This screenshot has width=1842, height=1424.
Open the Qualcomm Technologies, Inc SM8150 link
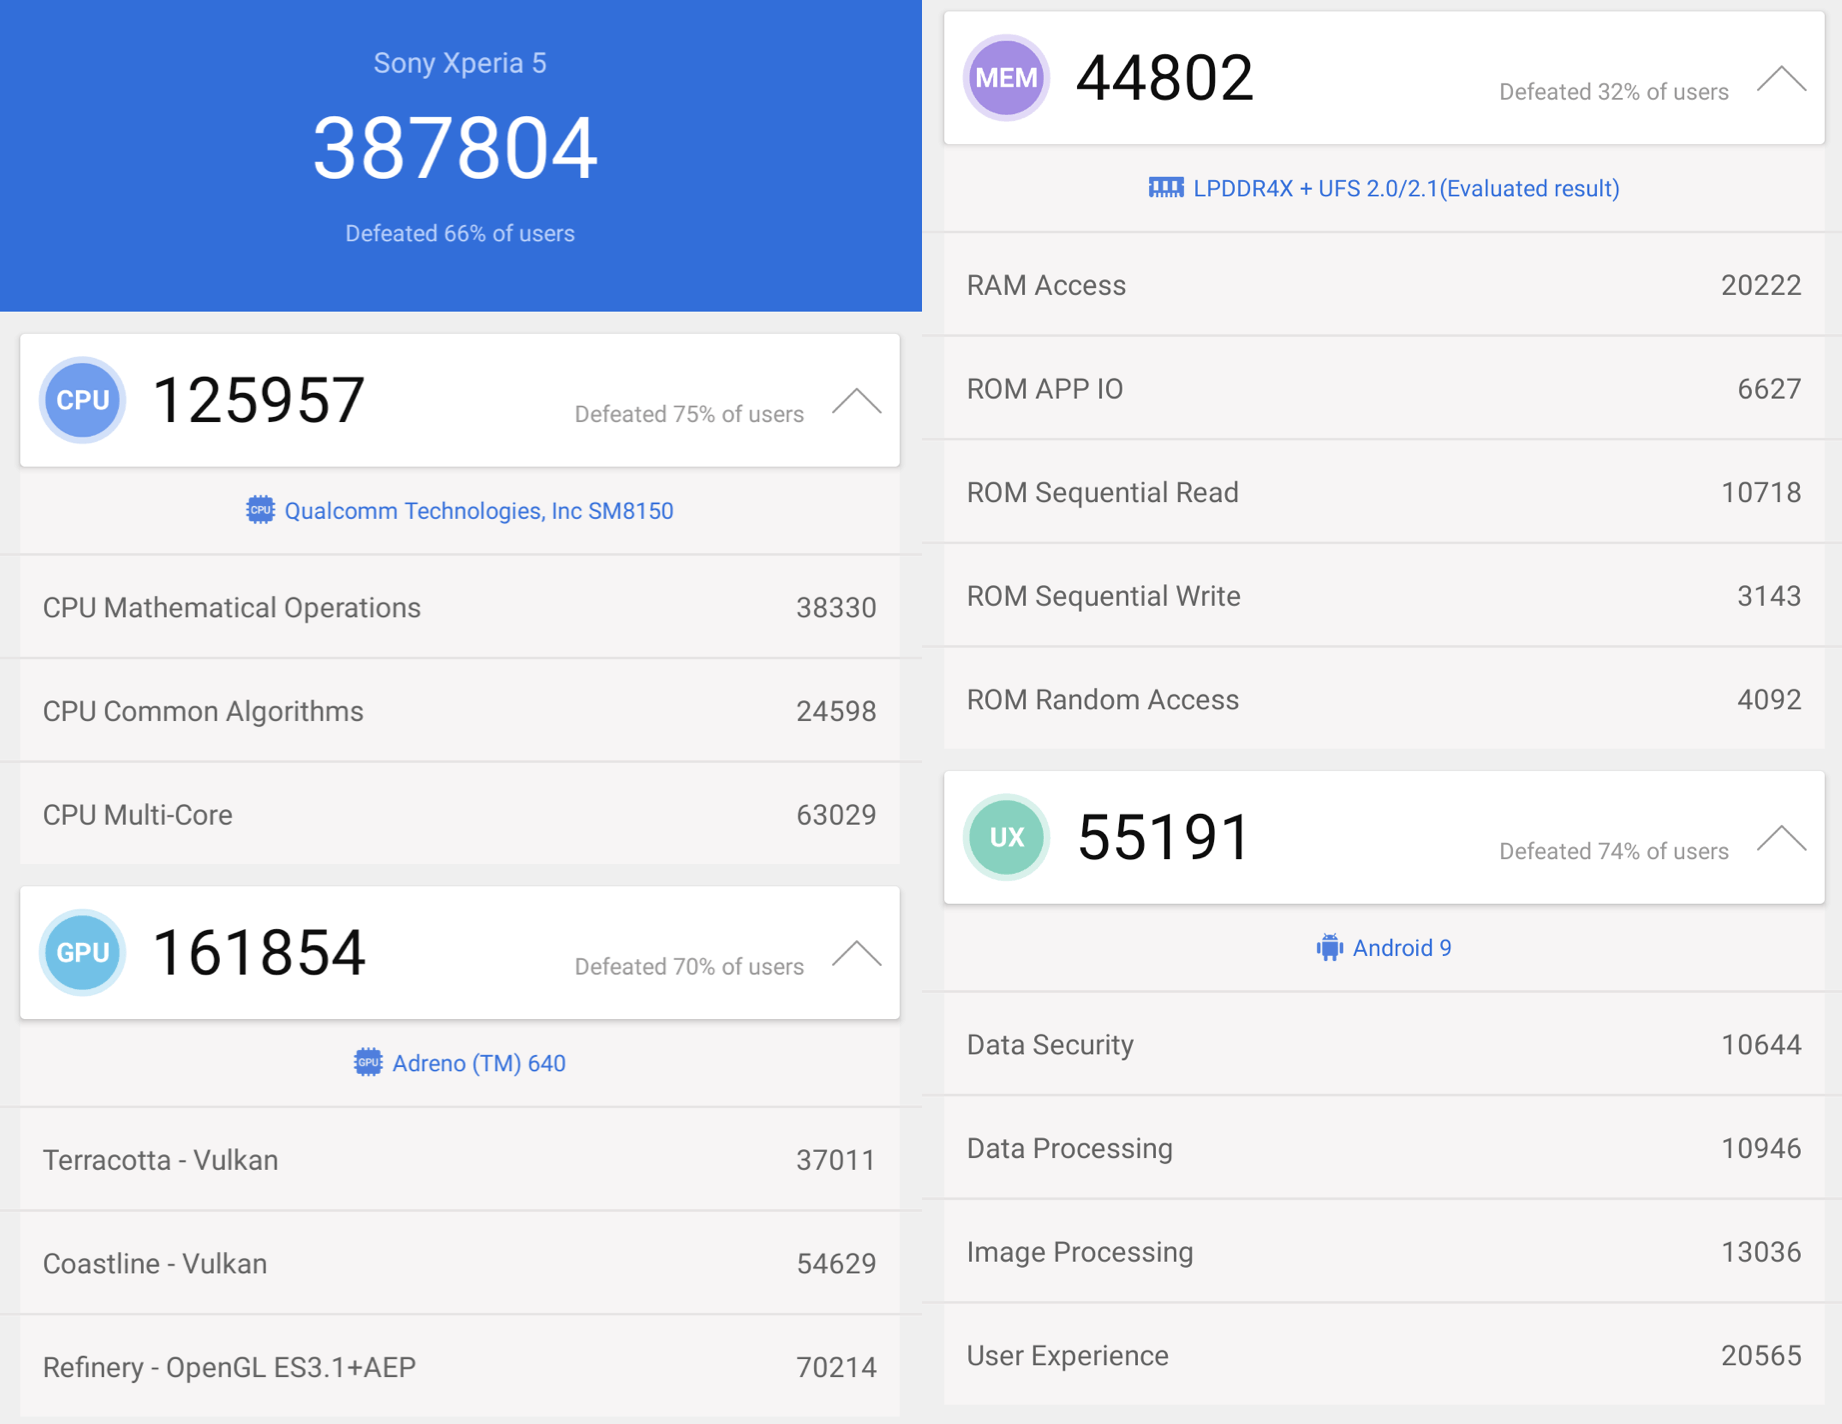[x=479, y=511]
